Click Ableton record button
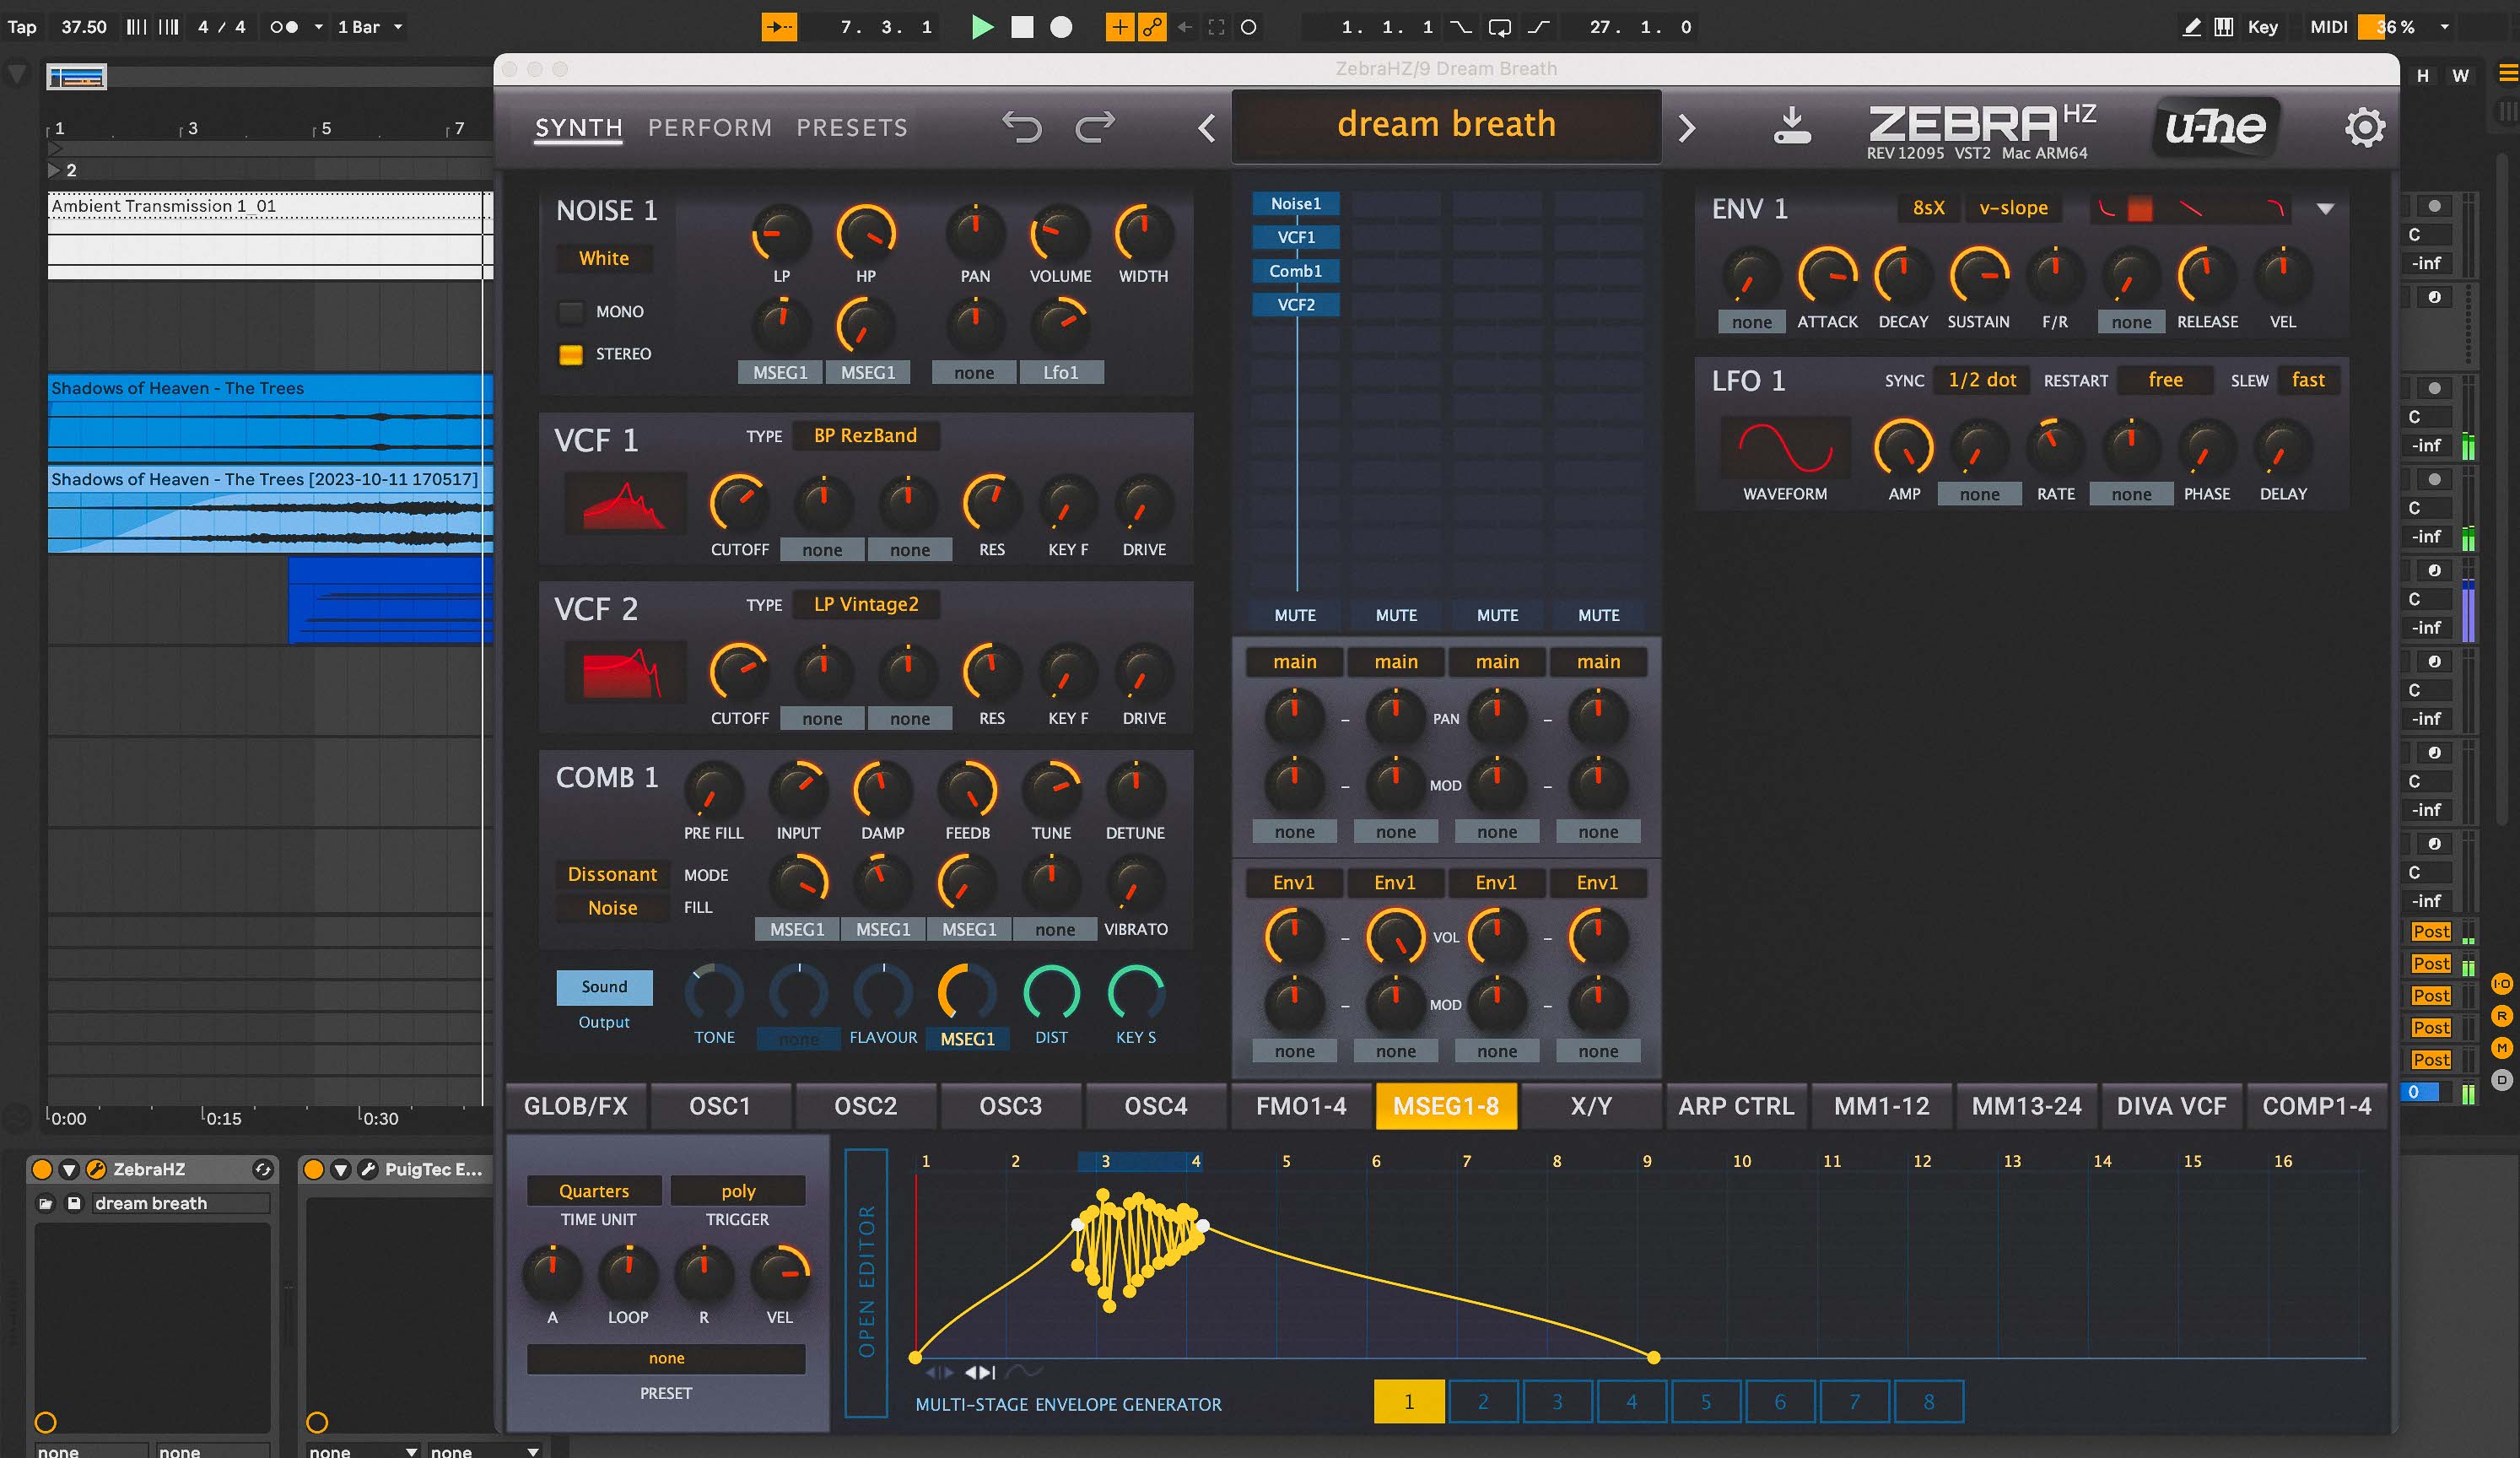Viewport: 2520px width, 1458px height. click(x=1061, y=27)
